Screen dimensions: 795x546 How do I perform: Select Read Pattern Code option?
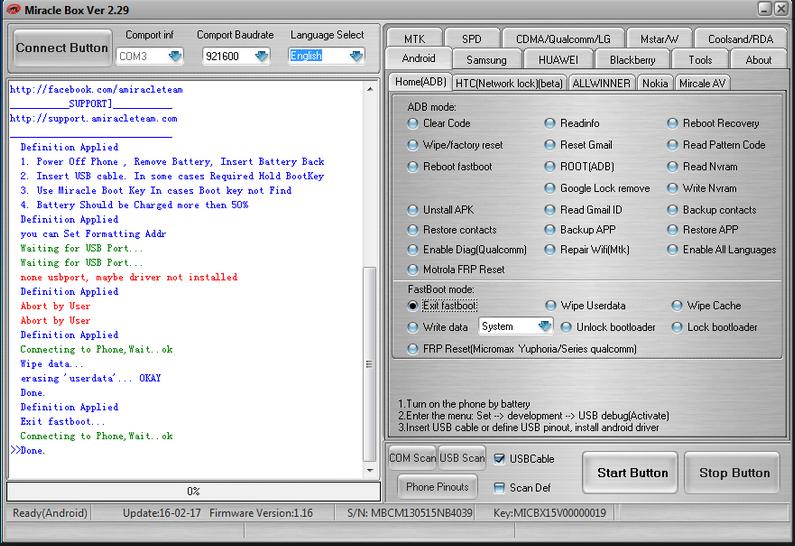pyautogui.click(x=716, y=145)
